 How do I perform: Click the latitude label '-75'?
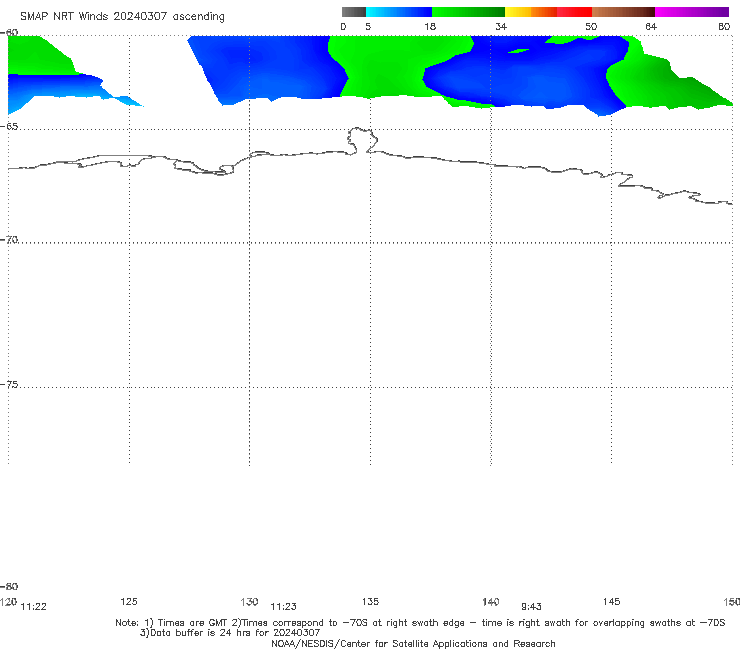[9, 384]
